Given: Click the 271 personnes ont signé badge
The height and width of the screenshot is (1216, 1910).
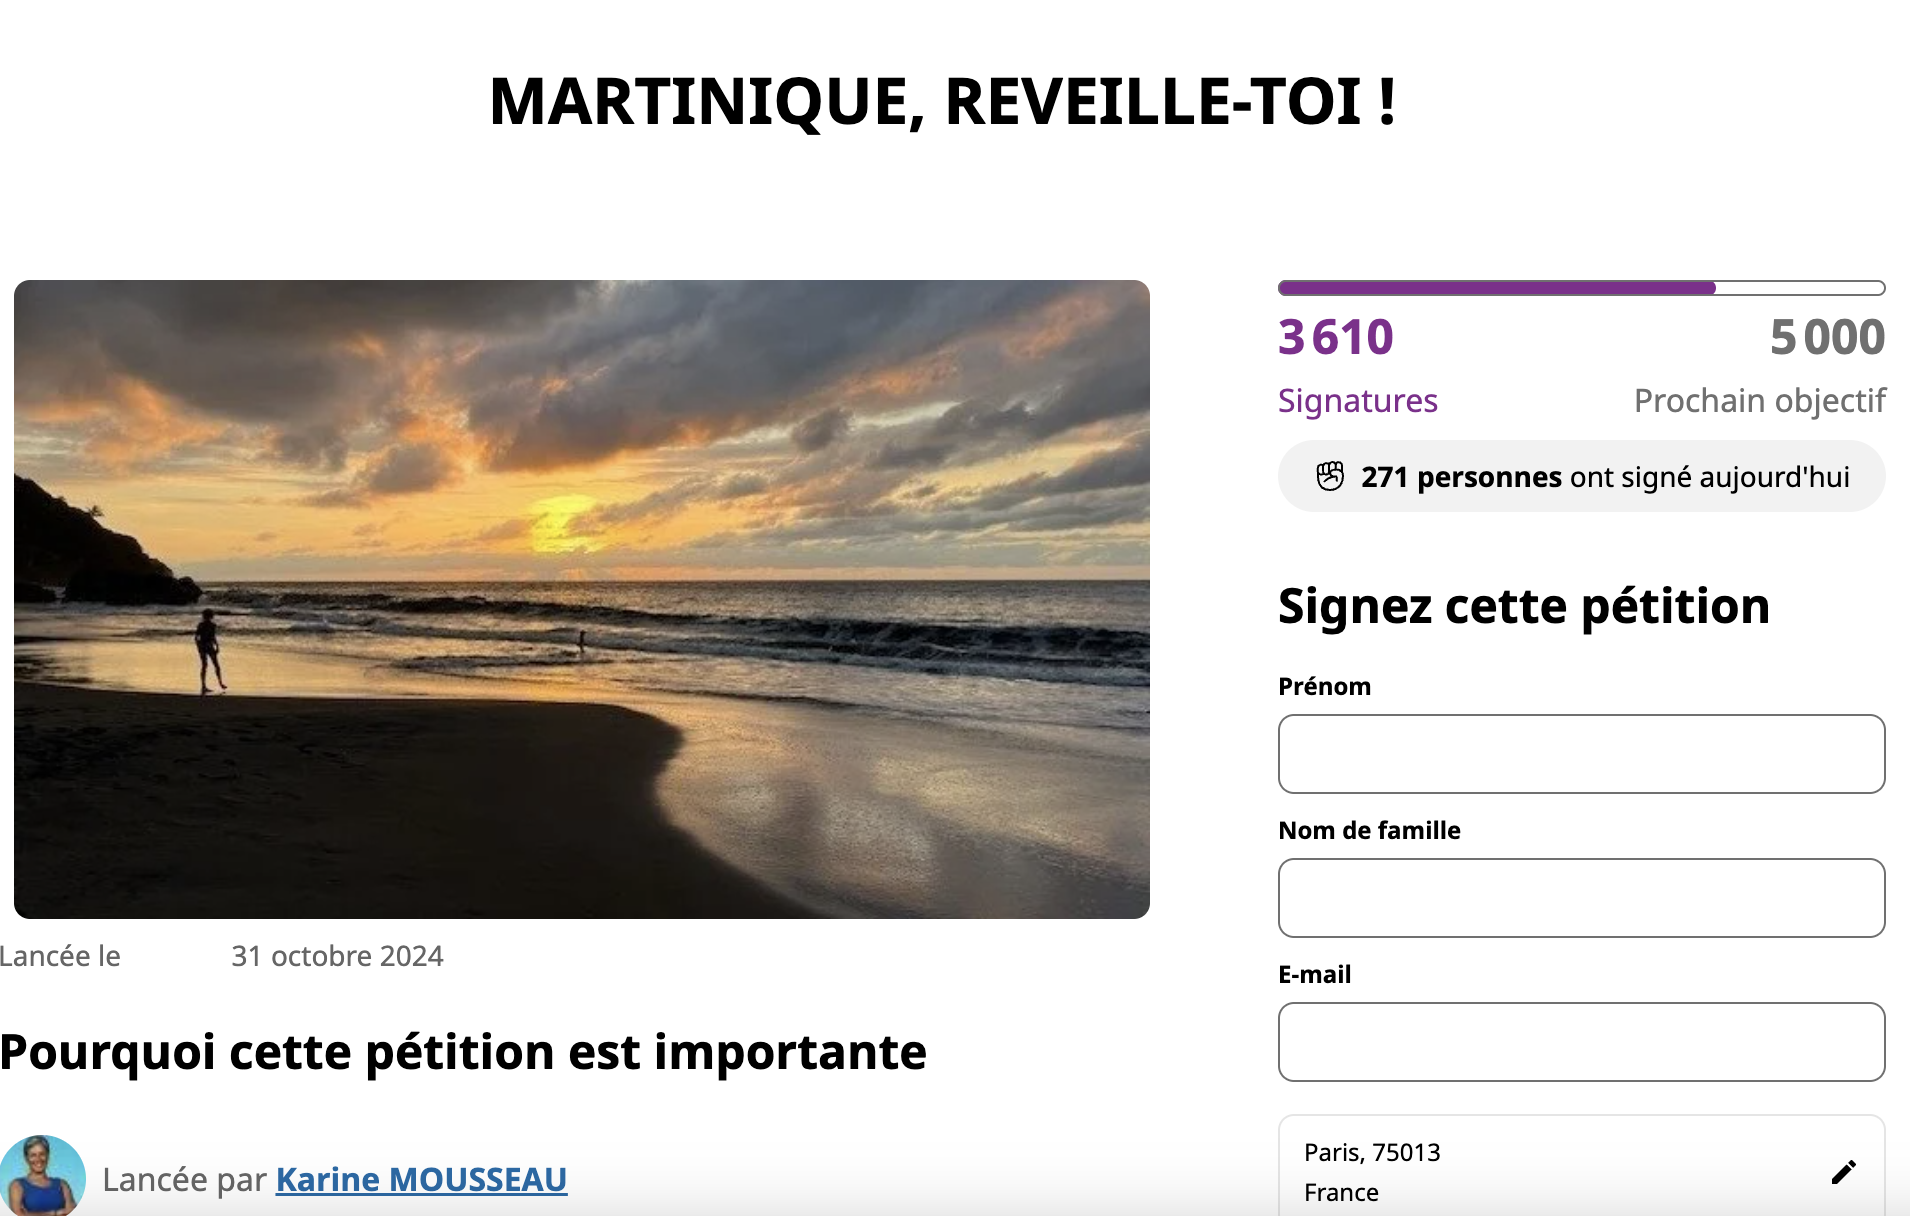Looking at the screenshot, I should 1581,476.
